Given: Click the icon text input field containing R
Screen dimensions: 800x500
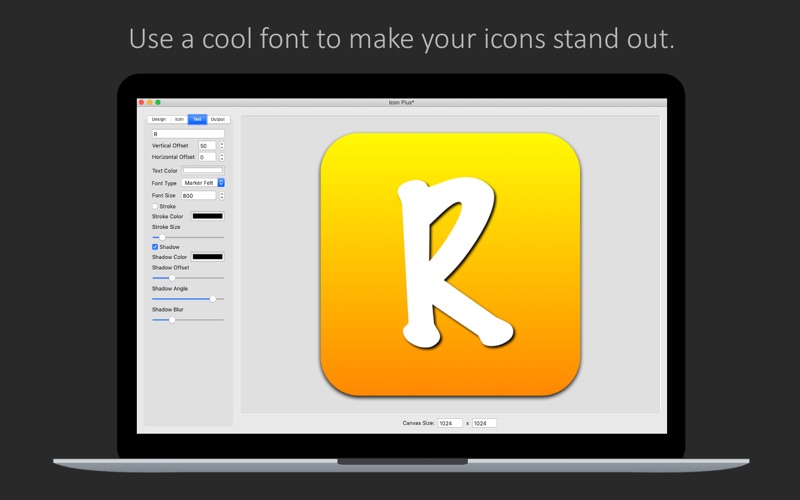Looking at the screenshot, I should pos(188,134).
